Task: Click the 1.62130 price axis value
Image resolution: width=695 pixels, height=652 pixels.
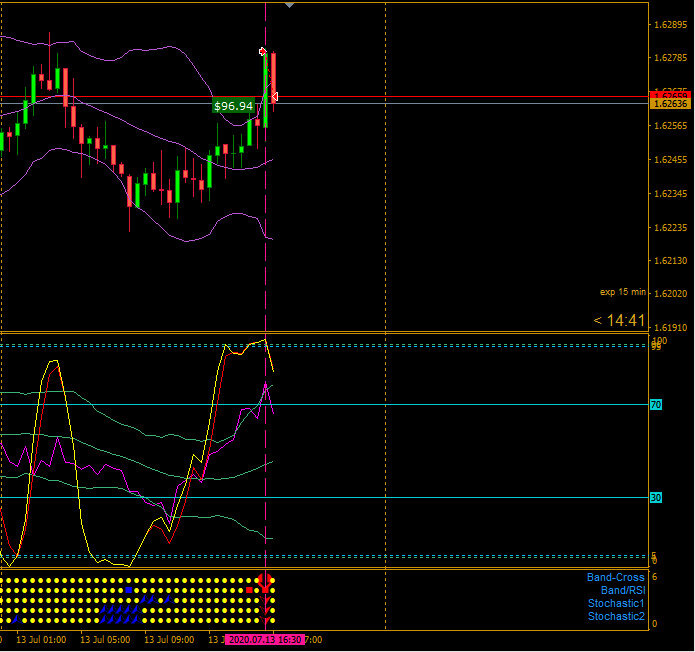Action: point(671,260)
